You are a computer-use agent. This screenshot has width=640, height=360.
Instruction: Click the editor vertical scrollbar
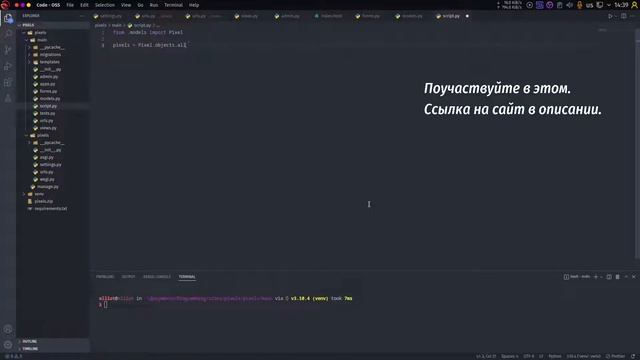(x=637, y=143)
